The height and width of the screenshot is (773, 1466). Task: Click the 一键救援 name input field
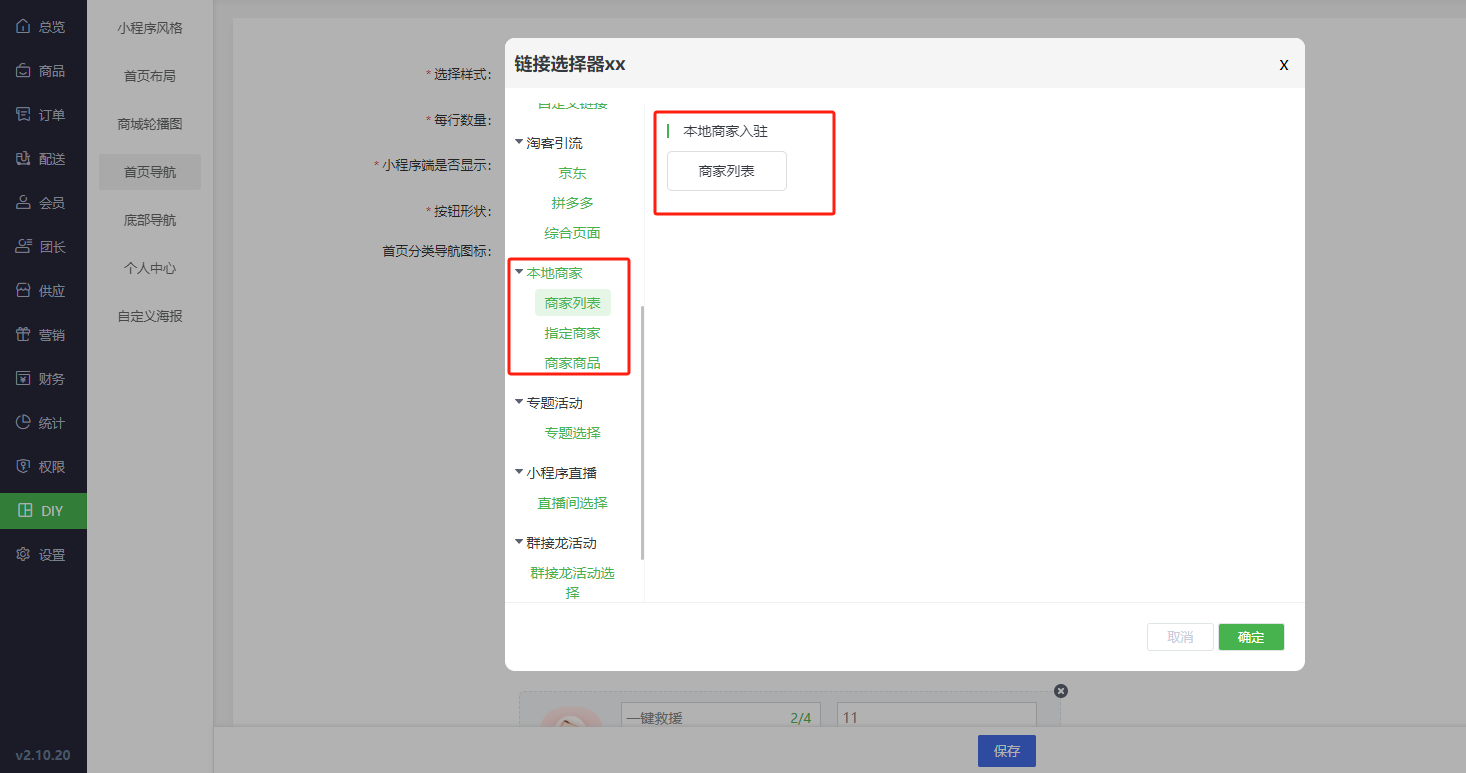700,718
